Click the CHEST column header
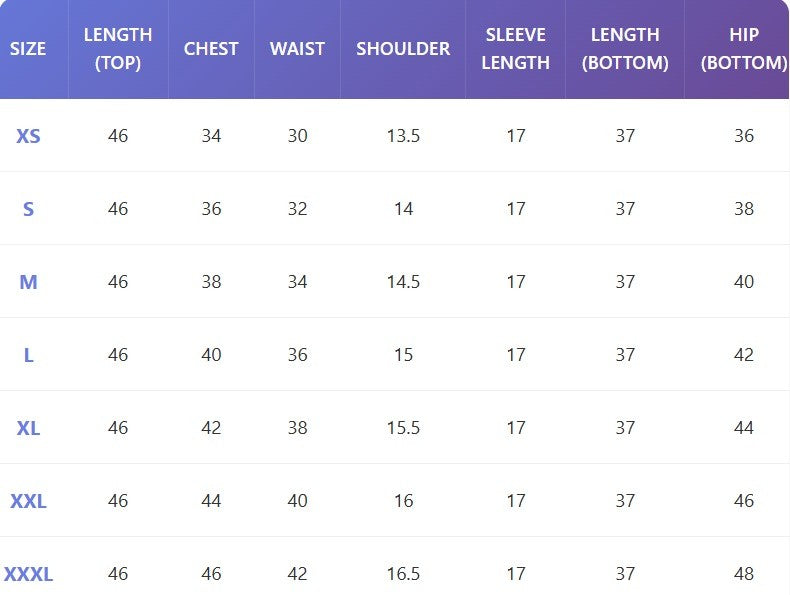 pyautogui.click(x=211, y=48)
